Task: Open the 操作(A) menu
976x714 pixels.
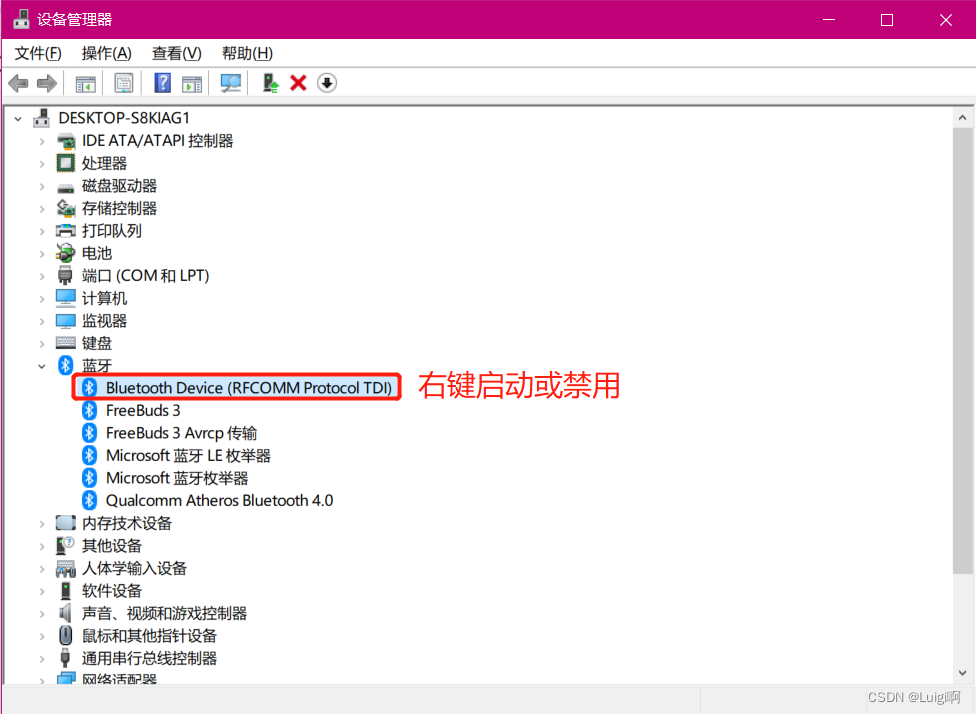Action: tap(106, 54)
